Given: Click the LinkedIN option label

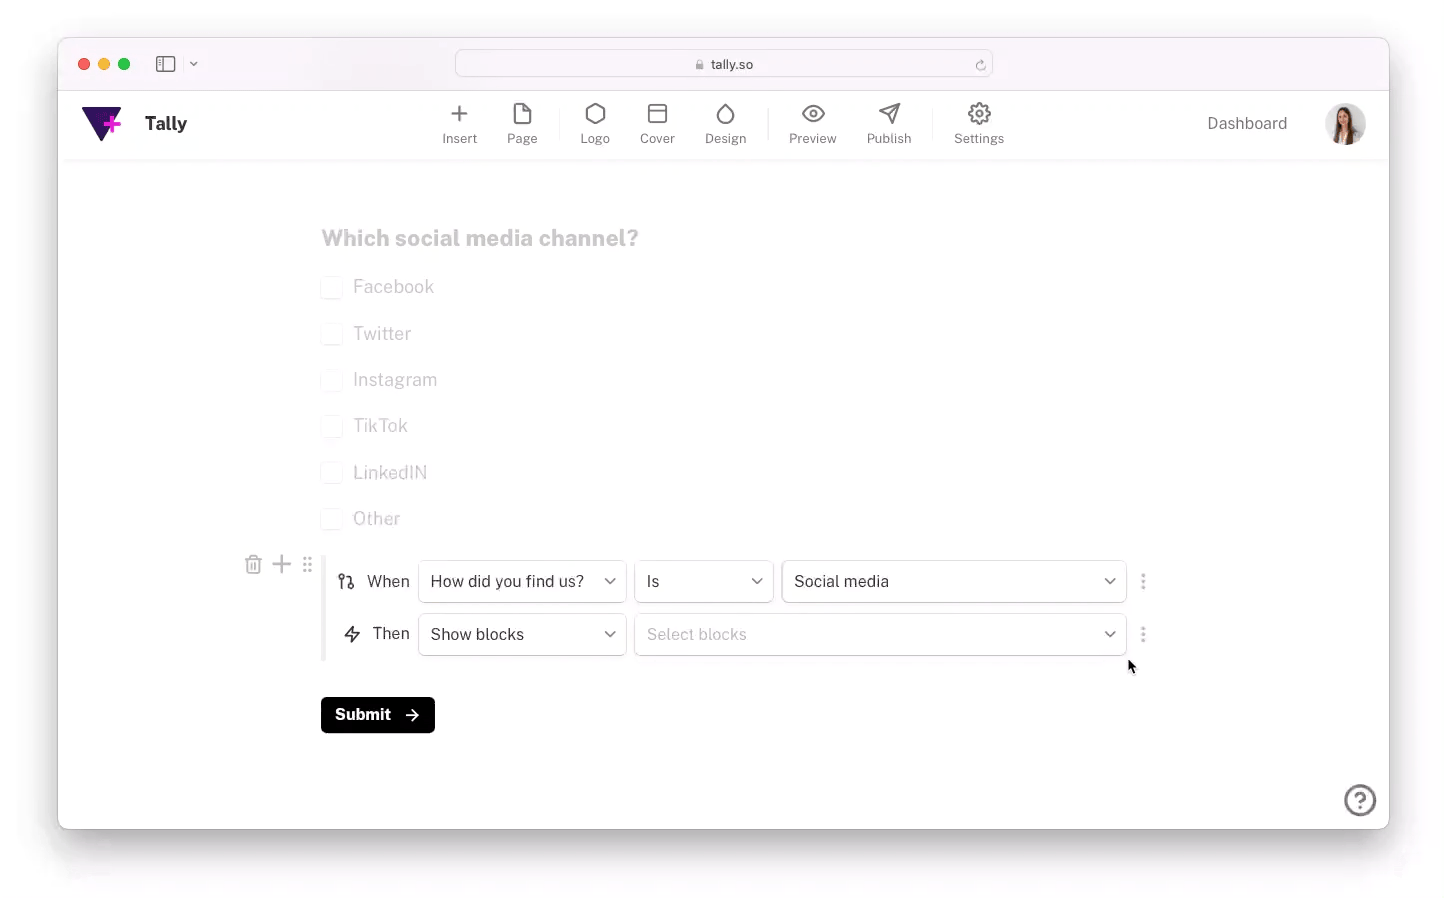Looking at the screenshot, I should click(390, 473).
